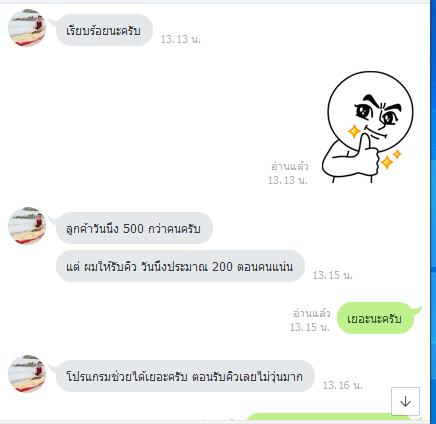
Task: Open profile picture beside เรียบร้อยนะครับ message
Action: pyautogui.click(x=27, y=28)
